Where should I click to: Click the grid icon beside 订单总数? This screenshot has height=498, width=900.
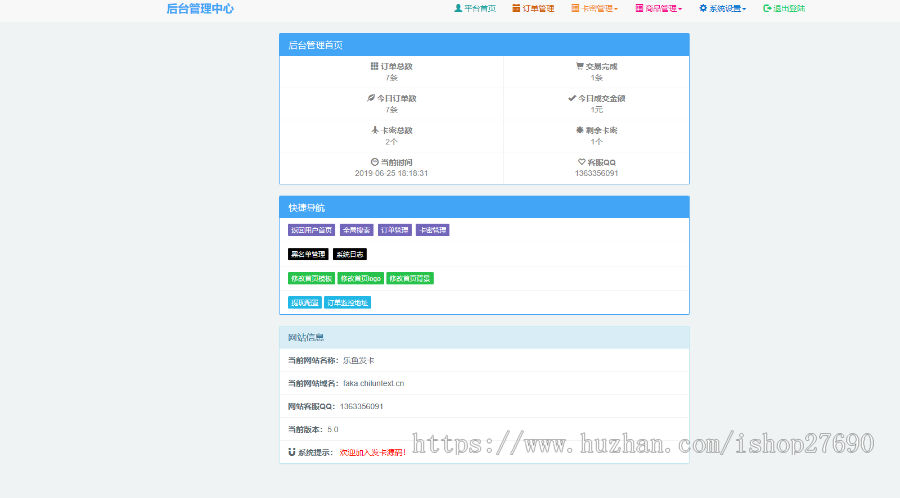coord(374,66)
